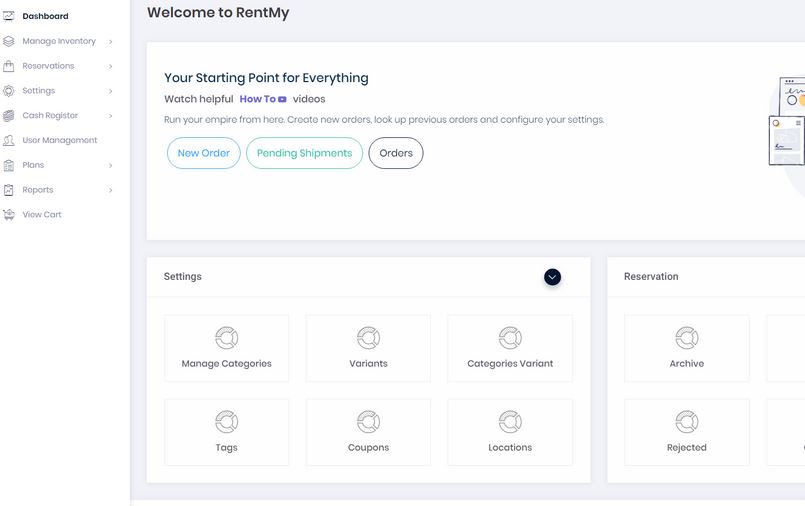Expand the Reports submenu arrow
Image resolution: width=805 pixels, height=506 pixels.
point(110,190)
